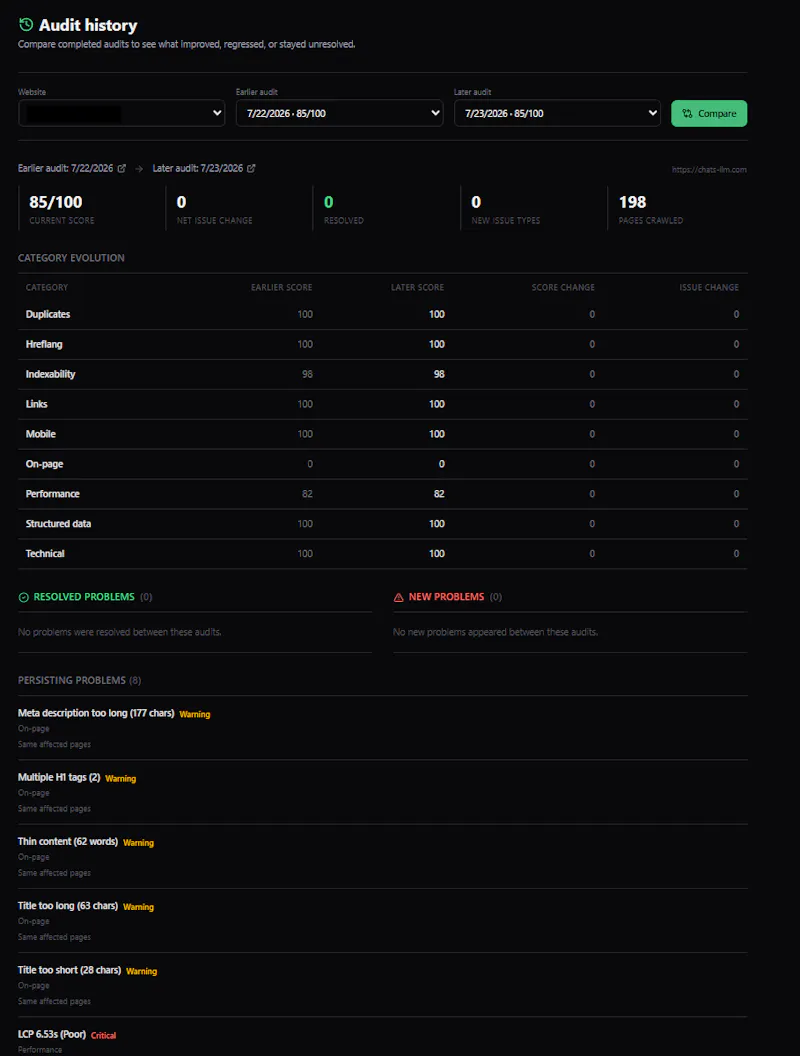This screenshot has height=1056, width=800.
Task: Click the Later Score 98 for Indexability
Action: pos(439,374)
